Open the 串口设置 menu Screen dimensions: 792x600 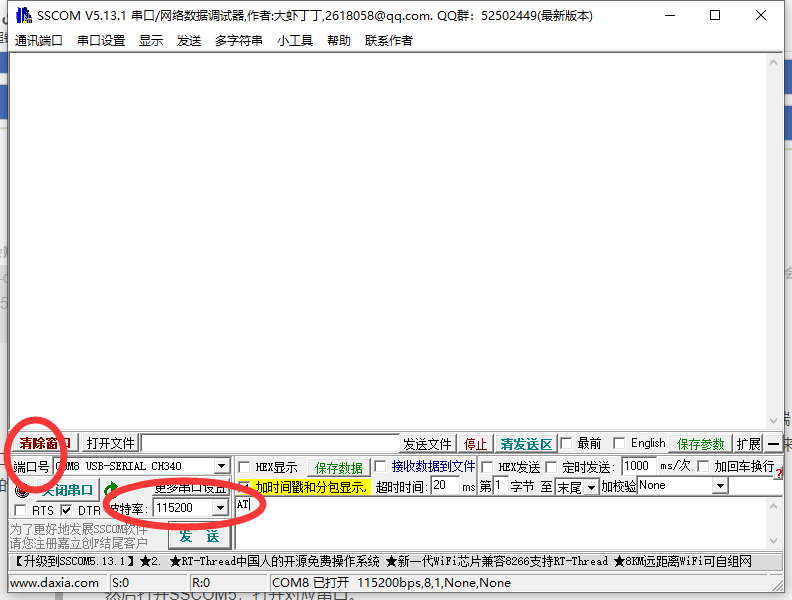101,40
